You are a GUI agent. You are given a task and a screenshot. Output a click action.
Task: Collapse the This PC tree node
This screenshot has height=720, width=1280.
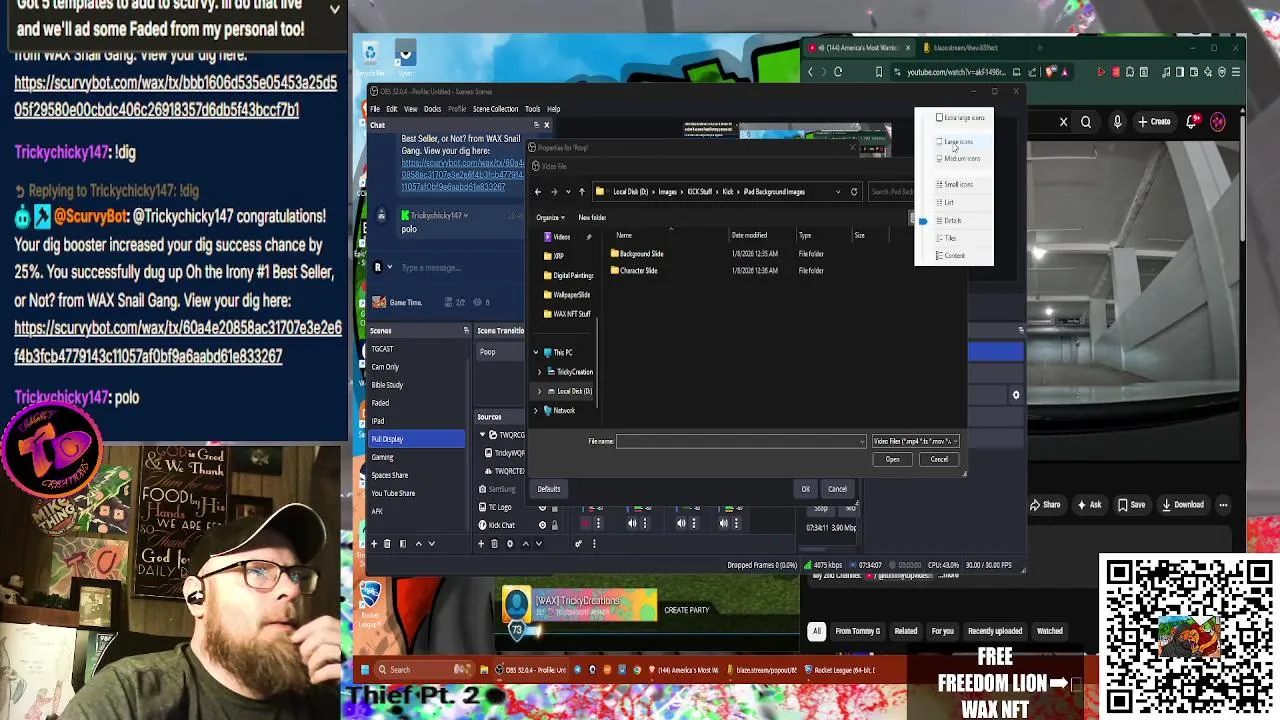[536, 353]
